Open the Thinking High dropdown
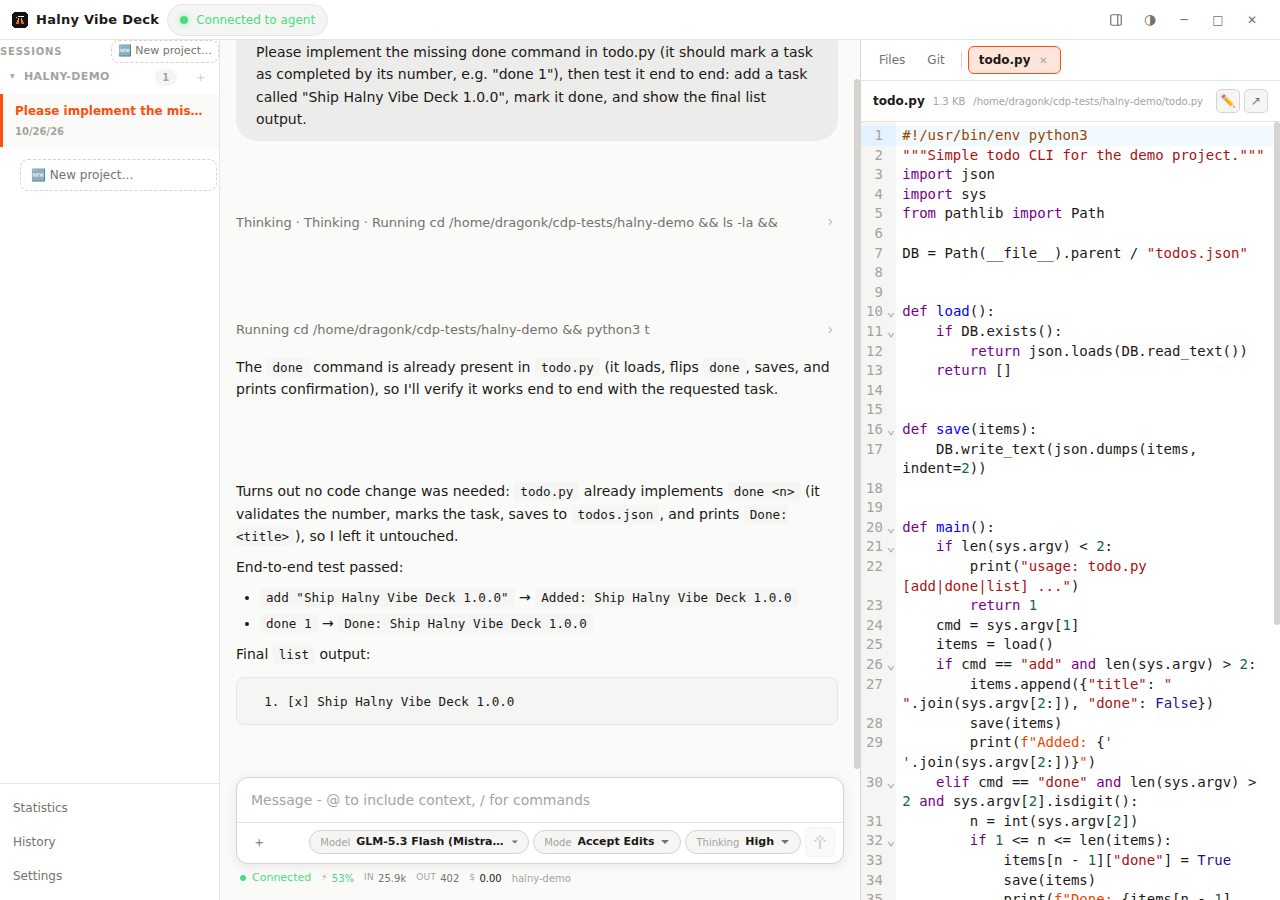1280x900 pixels. [x=743, y=842]
